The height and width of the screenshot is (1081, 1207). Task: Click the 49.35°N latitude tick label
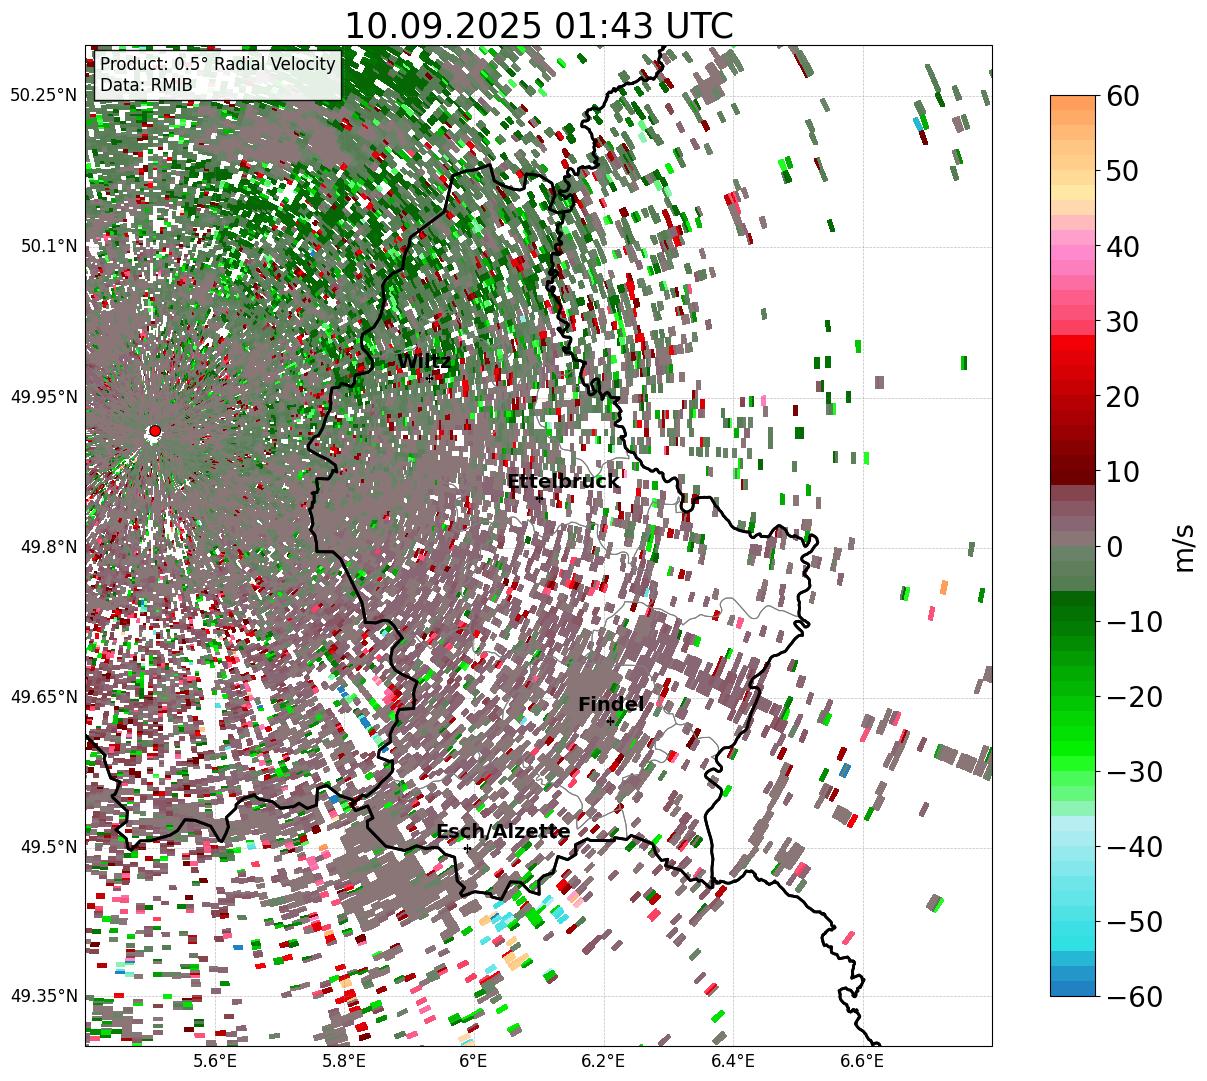coord(43,997)
